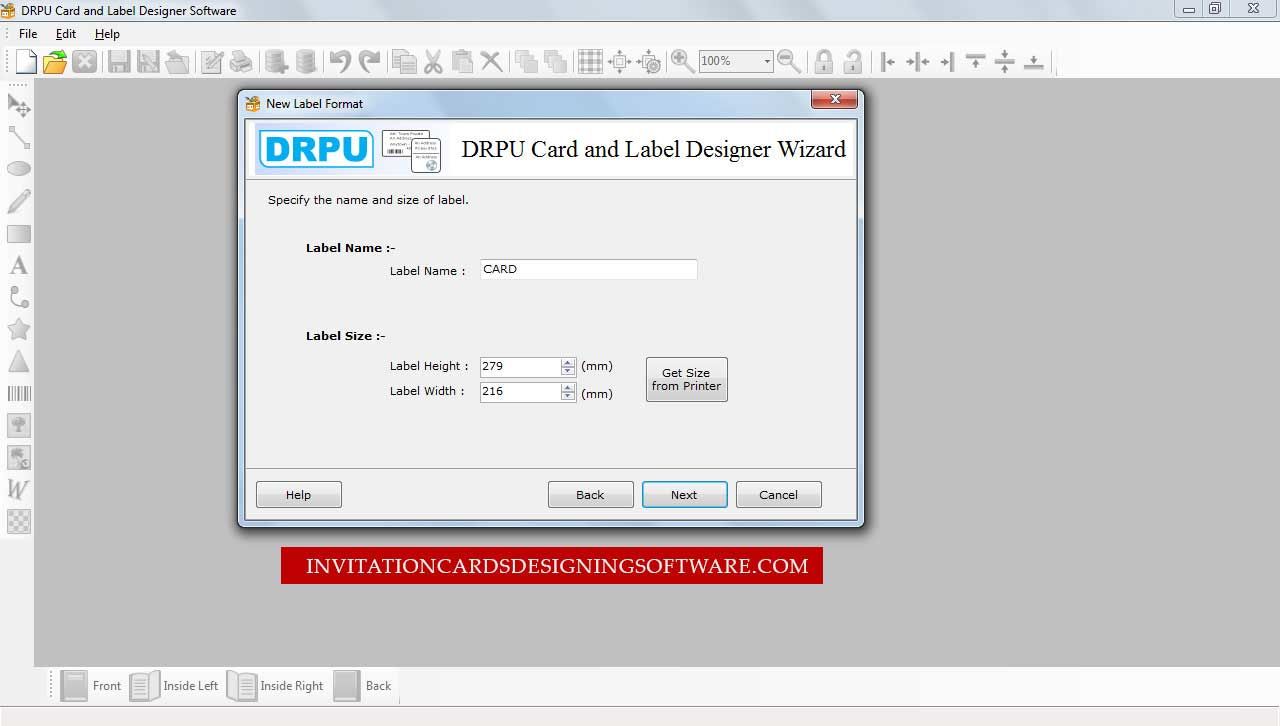1280x726 pixels.
Task: Select the Barcode tool
Action: pyautogui.click(x=19, y=394)
